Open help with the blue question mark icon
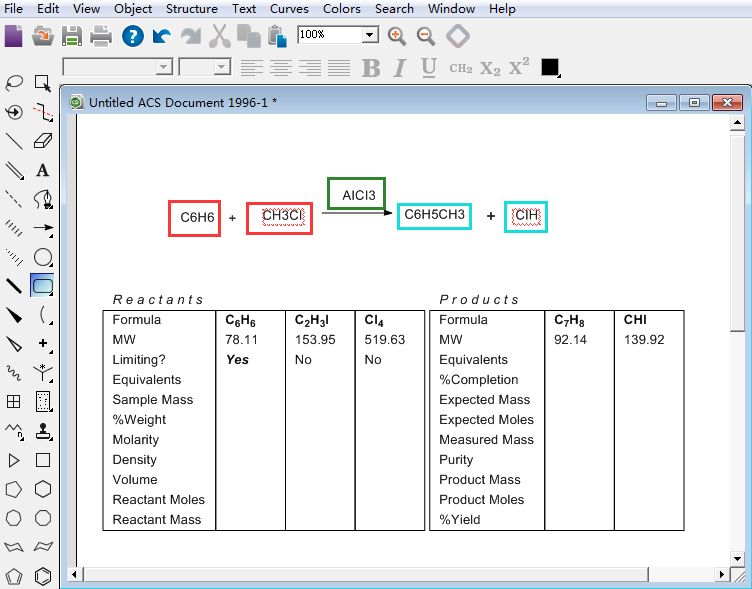Screen dimensions: 752x589 point(132,36)
